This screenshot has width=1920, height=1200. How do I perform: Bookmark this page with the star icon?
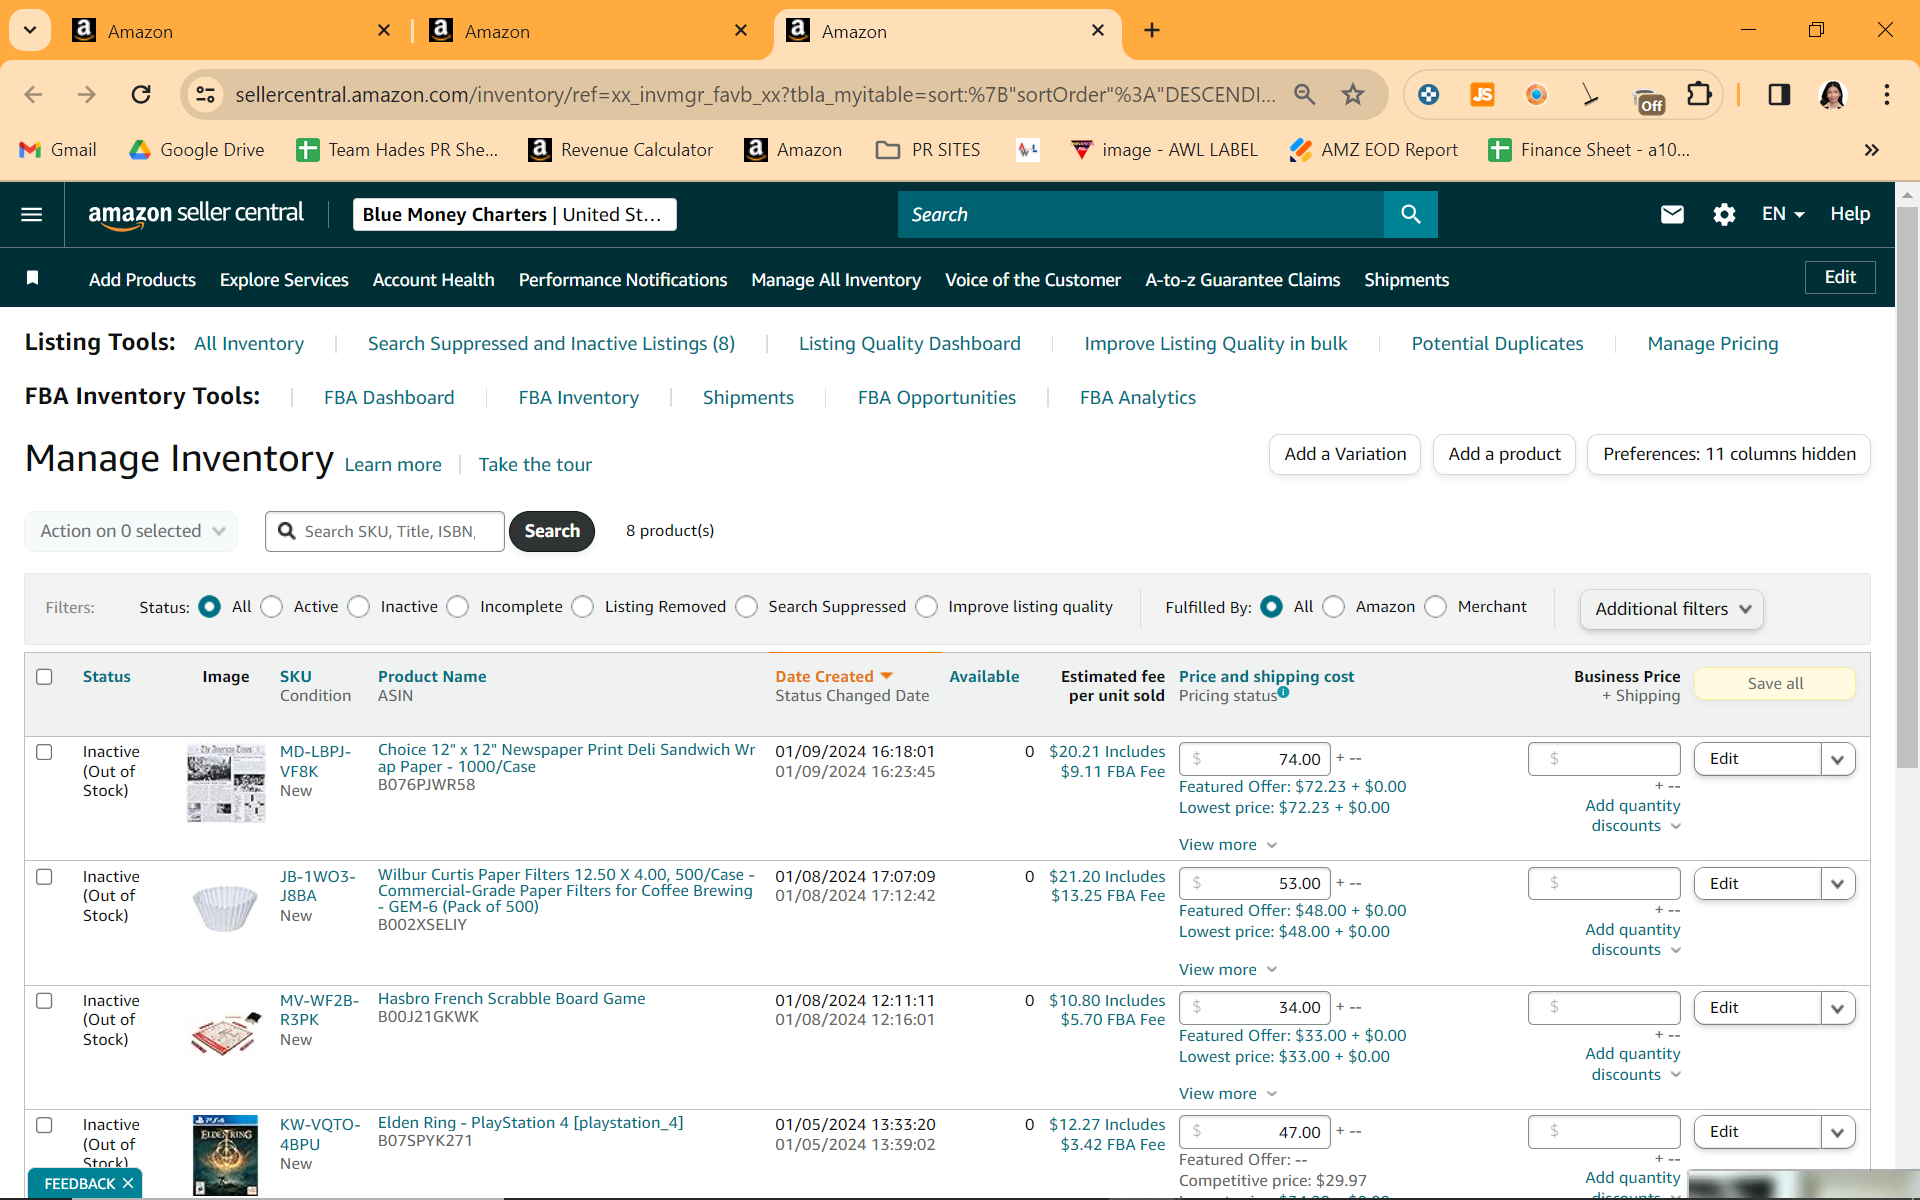1353,94
